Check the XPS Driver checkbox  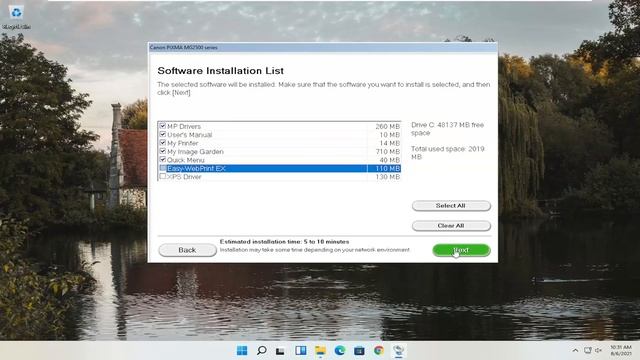[162, 176]
